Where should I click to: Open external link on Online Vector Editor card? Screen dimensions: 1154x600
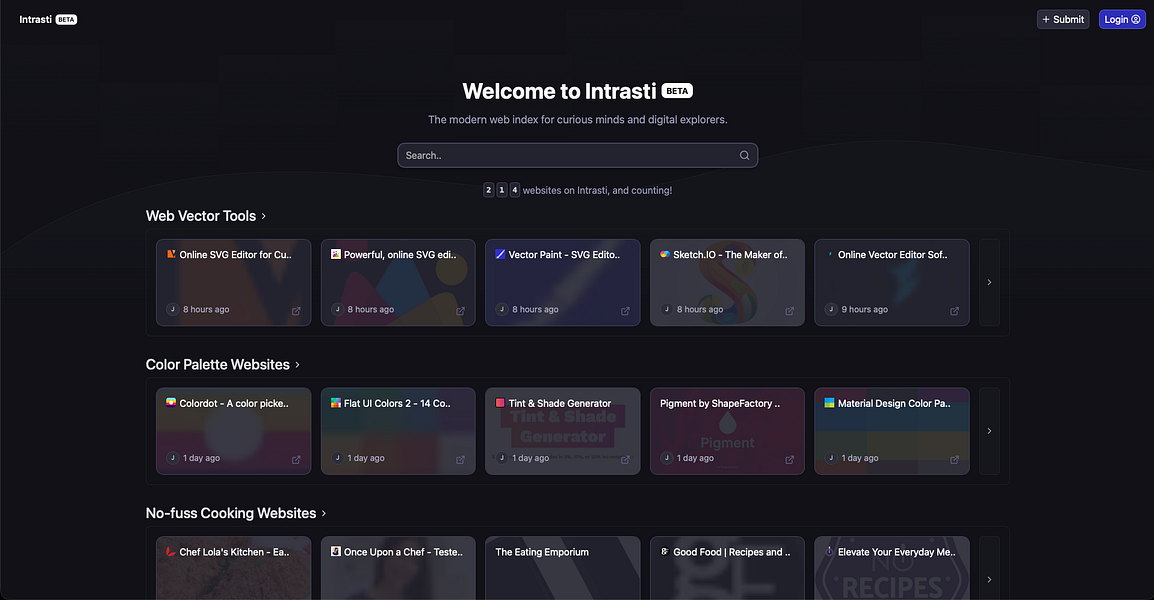[954, 311]
